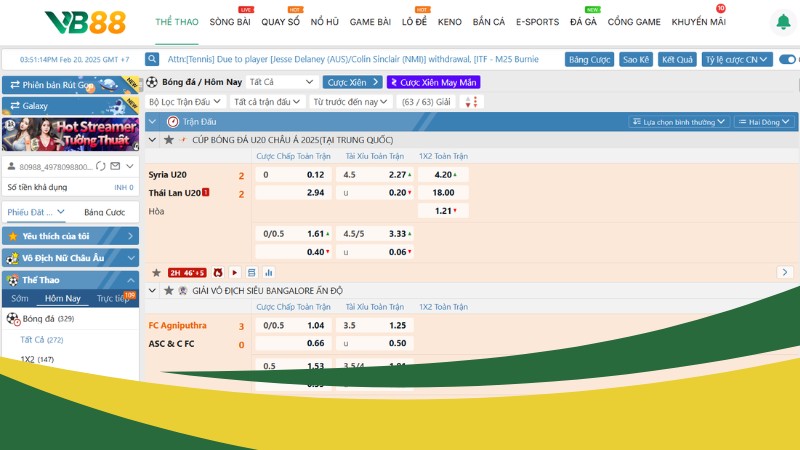Star the Giải Vô Địch Siêu Bangalore league

coord(168,290)
